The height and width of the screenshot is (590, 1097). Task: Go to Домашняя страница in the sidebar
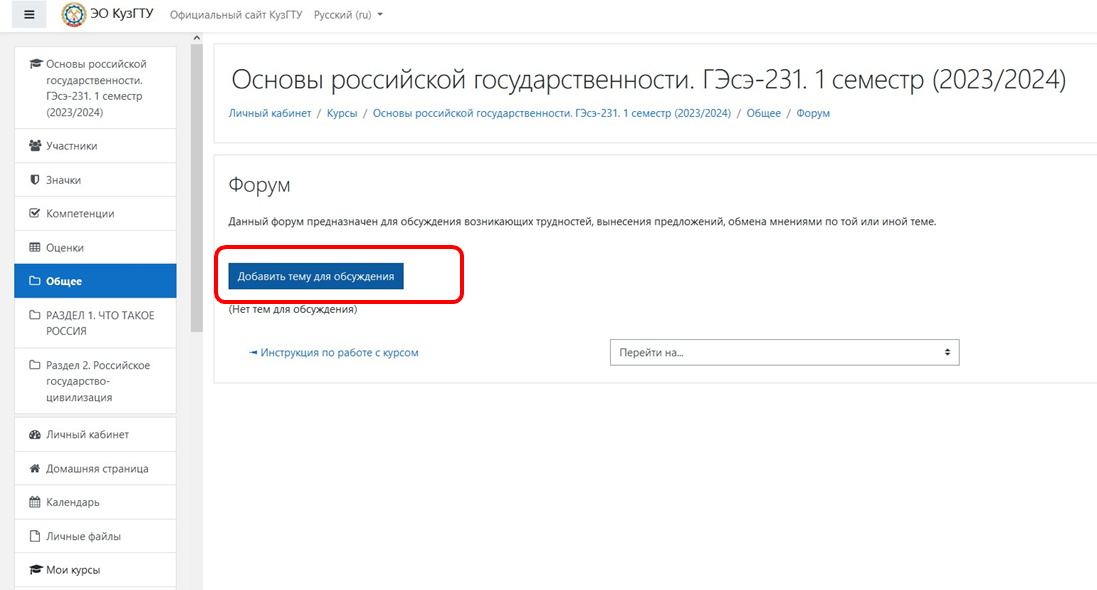pos(95,468)
